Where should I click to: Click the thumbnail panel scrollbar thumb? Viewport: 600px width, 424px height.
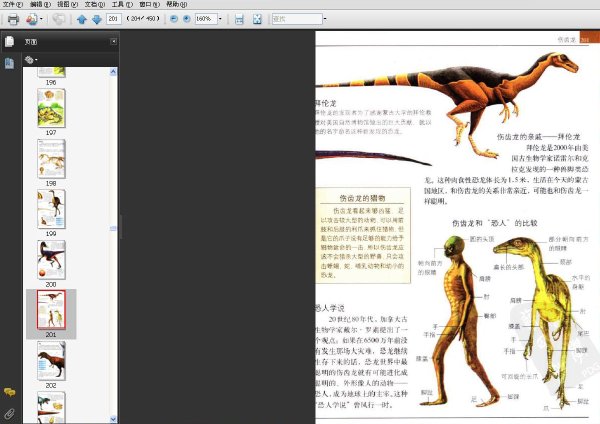click(113, 228)
